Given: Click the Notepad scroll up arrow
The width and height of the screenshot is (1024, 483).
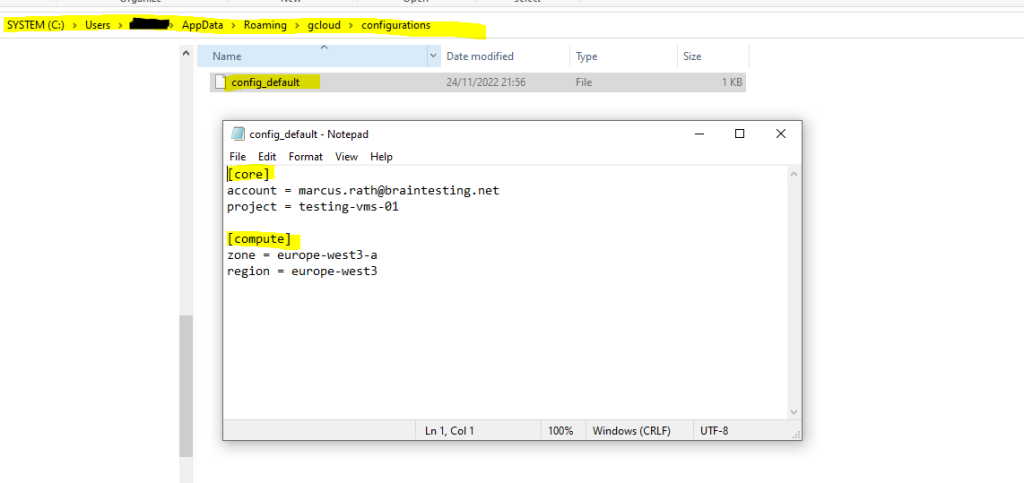Looking at the screenshot, I should coord(794,174).
